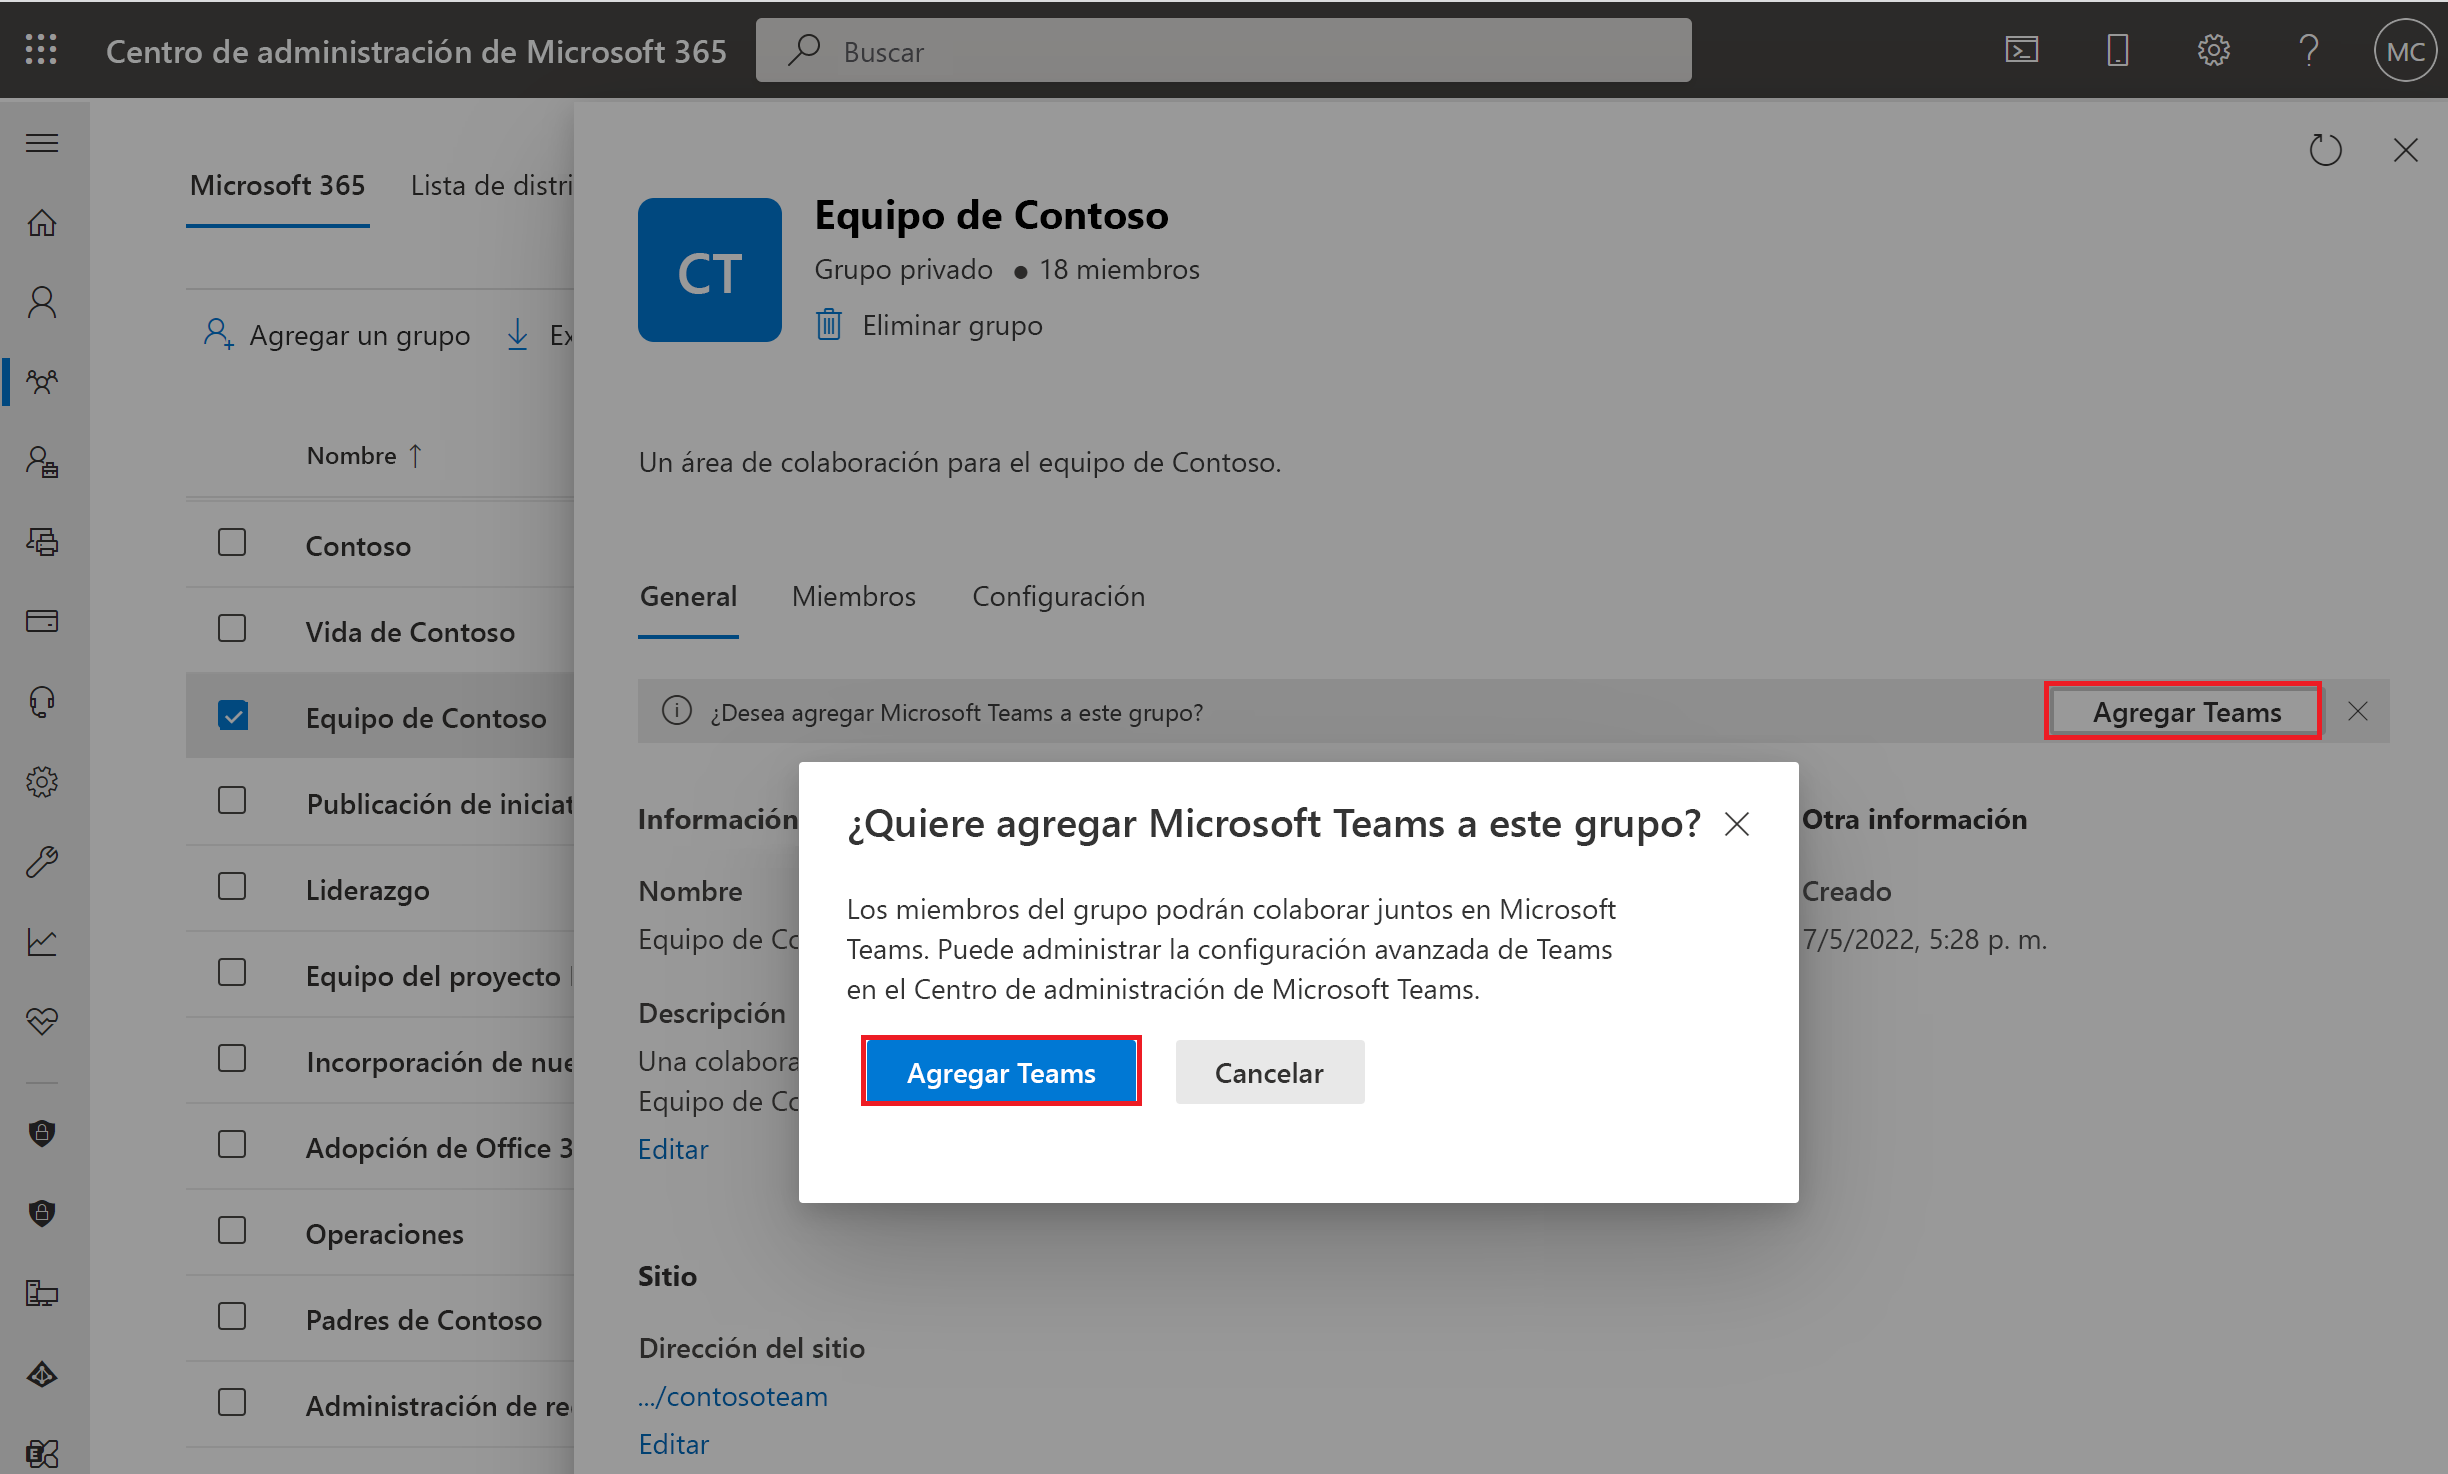
Task: Open Azure Active Directory diamond icon
Action: coord(42,1374)
